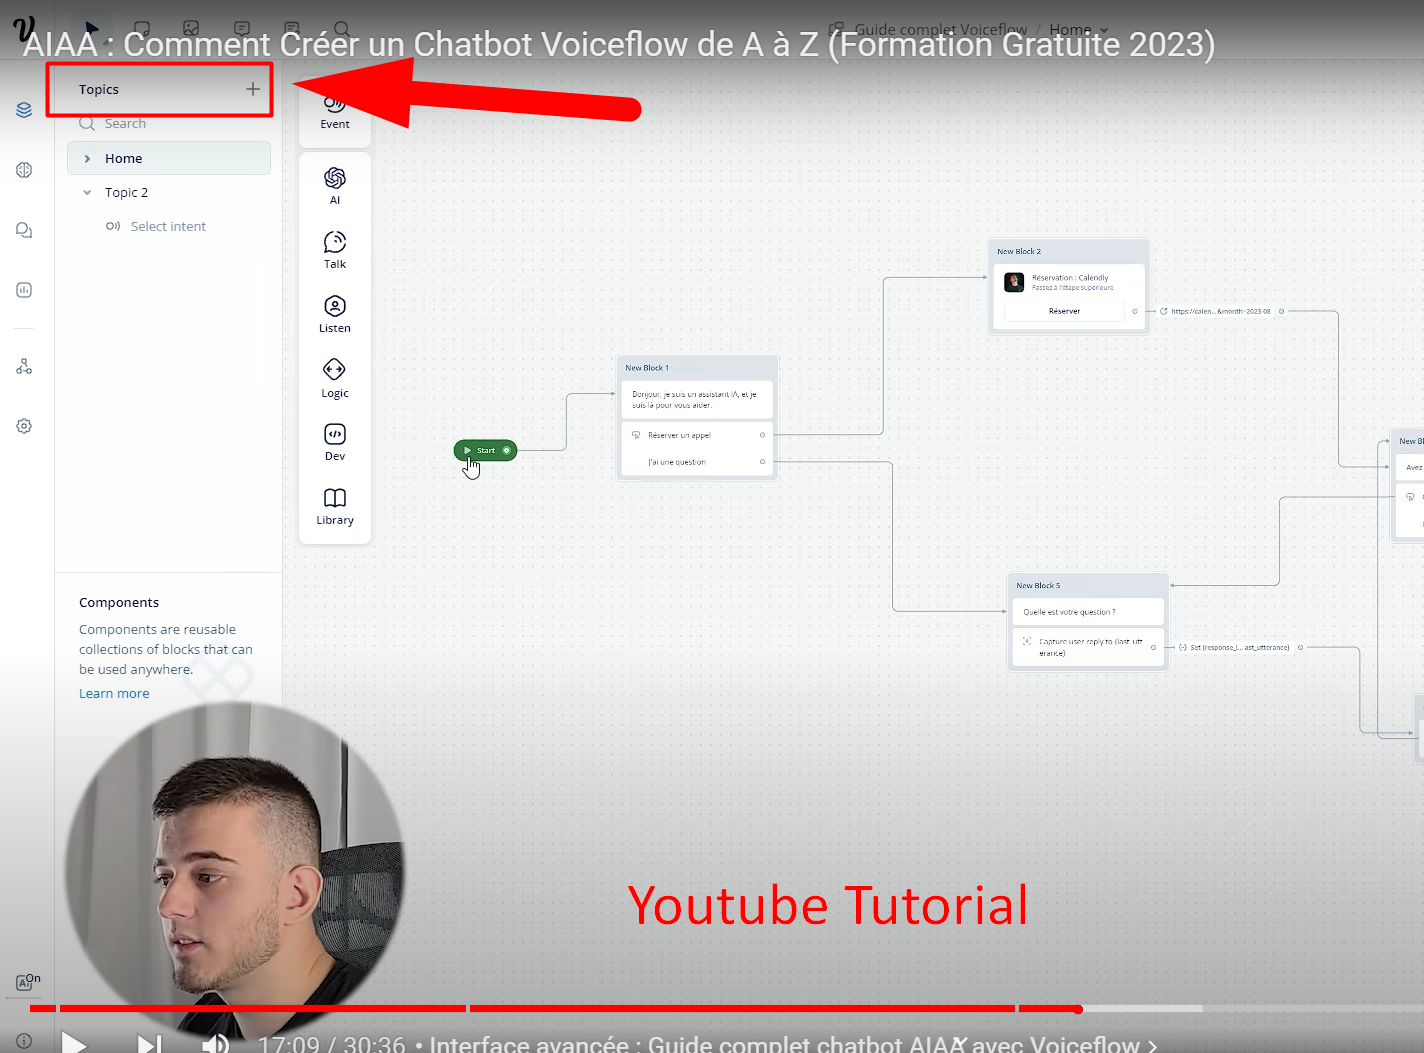Select the pointer cursor tool in top toolbar
Image resolution: width=1424 pixels, height=1053 pixels.
[x=92, y=28]
